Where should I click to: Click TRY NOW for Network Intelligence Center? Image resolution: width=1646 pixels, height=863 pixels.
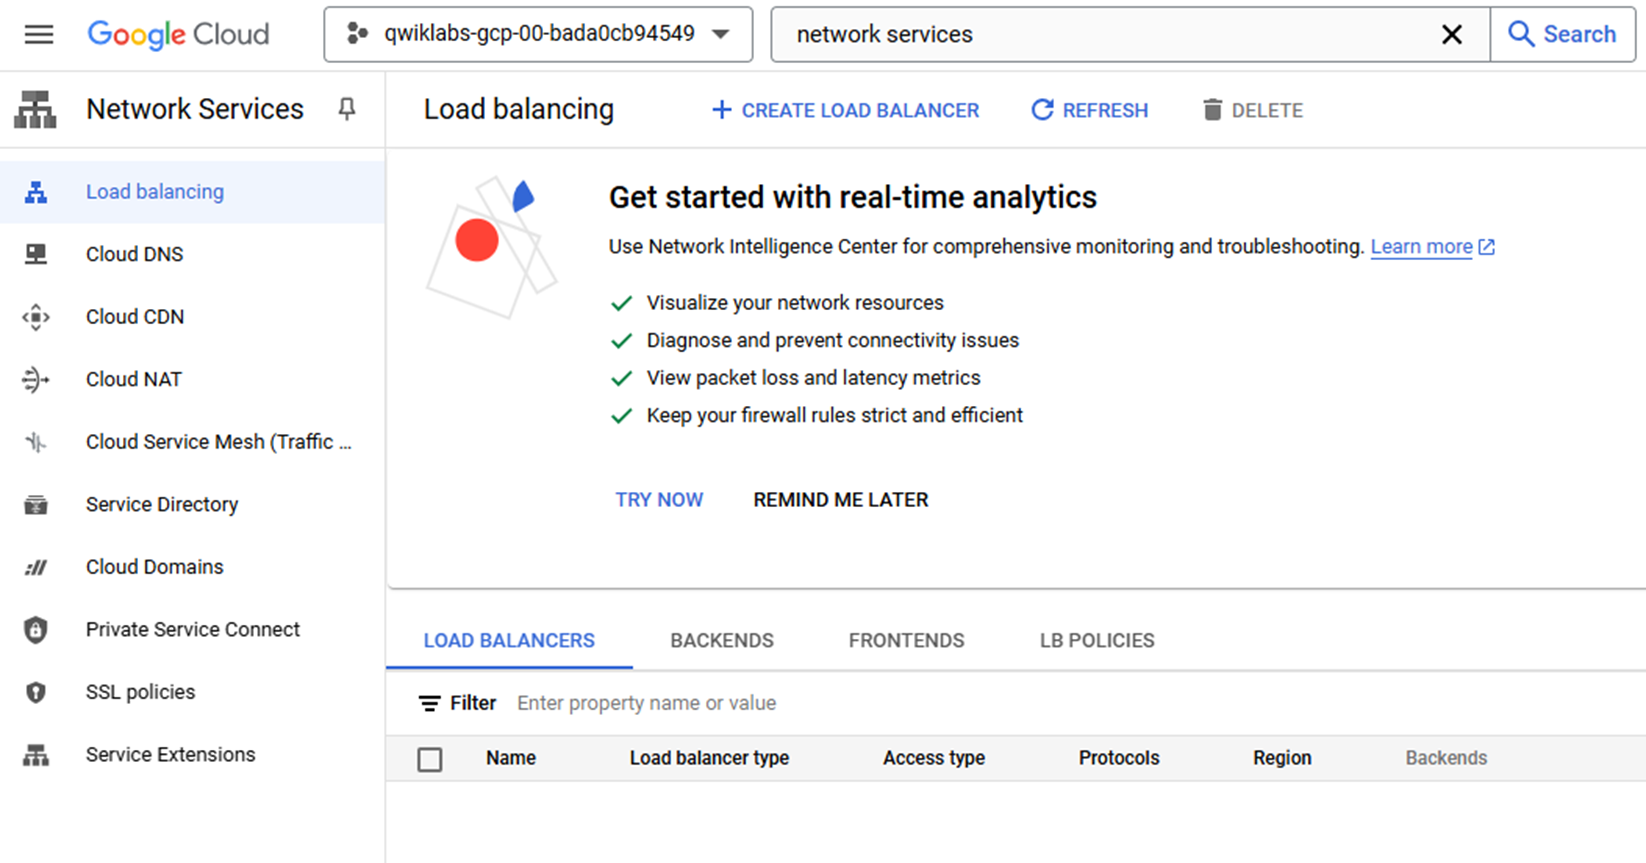(659, 500)
